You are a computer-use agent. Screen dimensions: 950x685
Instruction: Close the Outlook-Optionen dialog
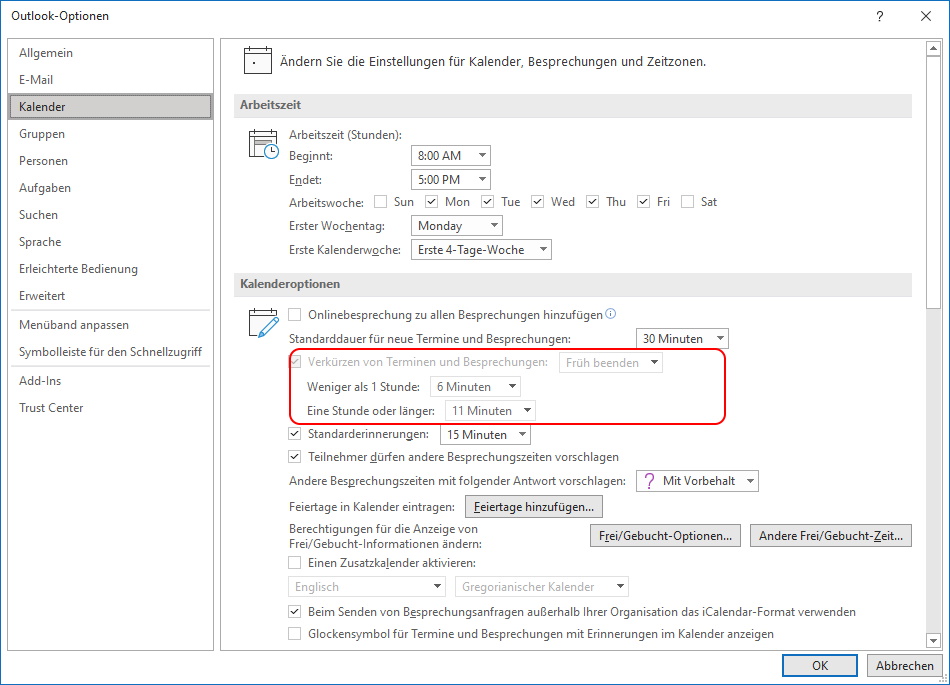coord(926,16)
